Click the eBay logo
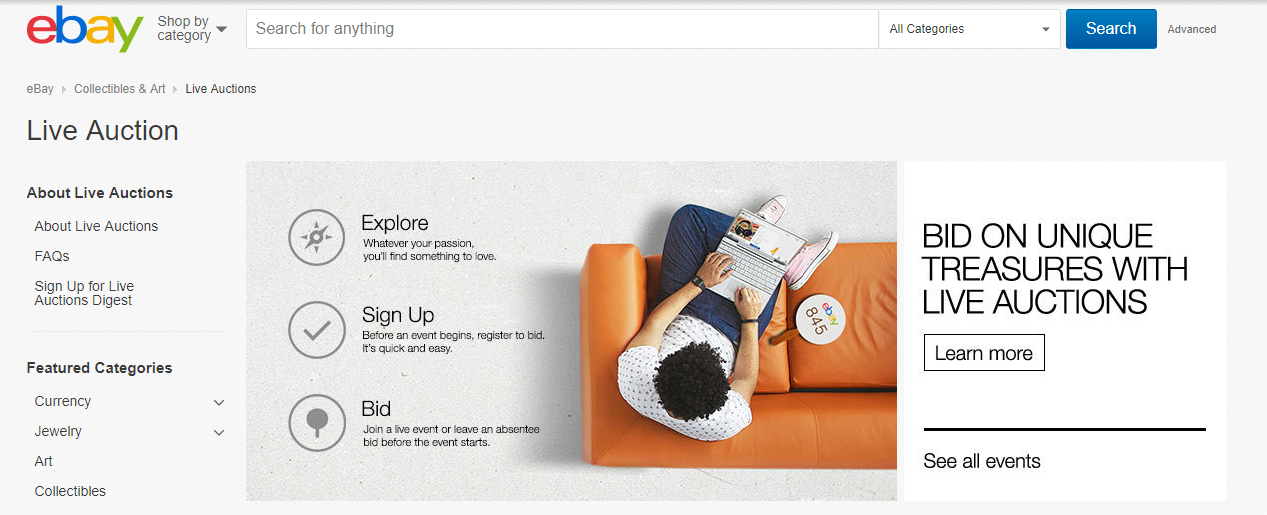 coord(85,29)
